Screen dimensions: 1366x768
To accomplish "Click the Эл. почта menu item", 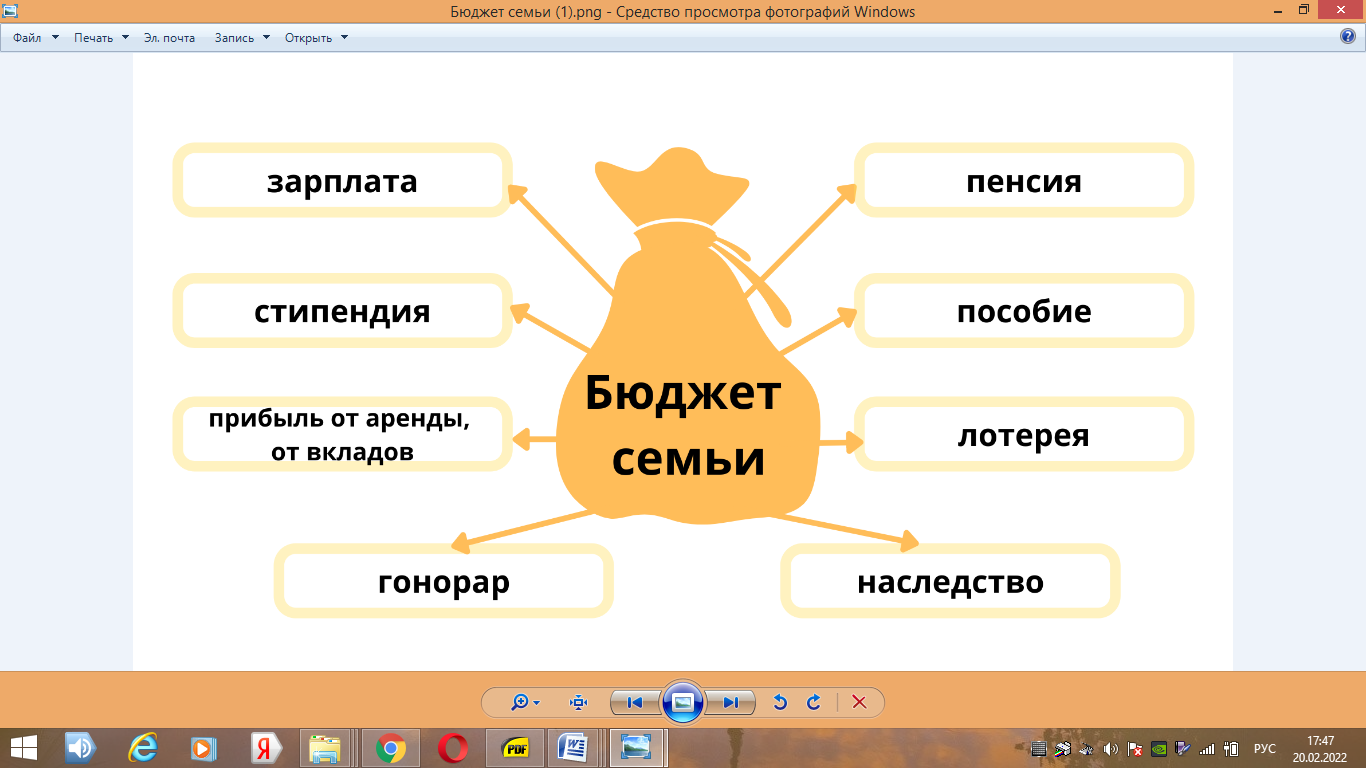I will coord(169,38).
